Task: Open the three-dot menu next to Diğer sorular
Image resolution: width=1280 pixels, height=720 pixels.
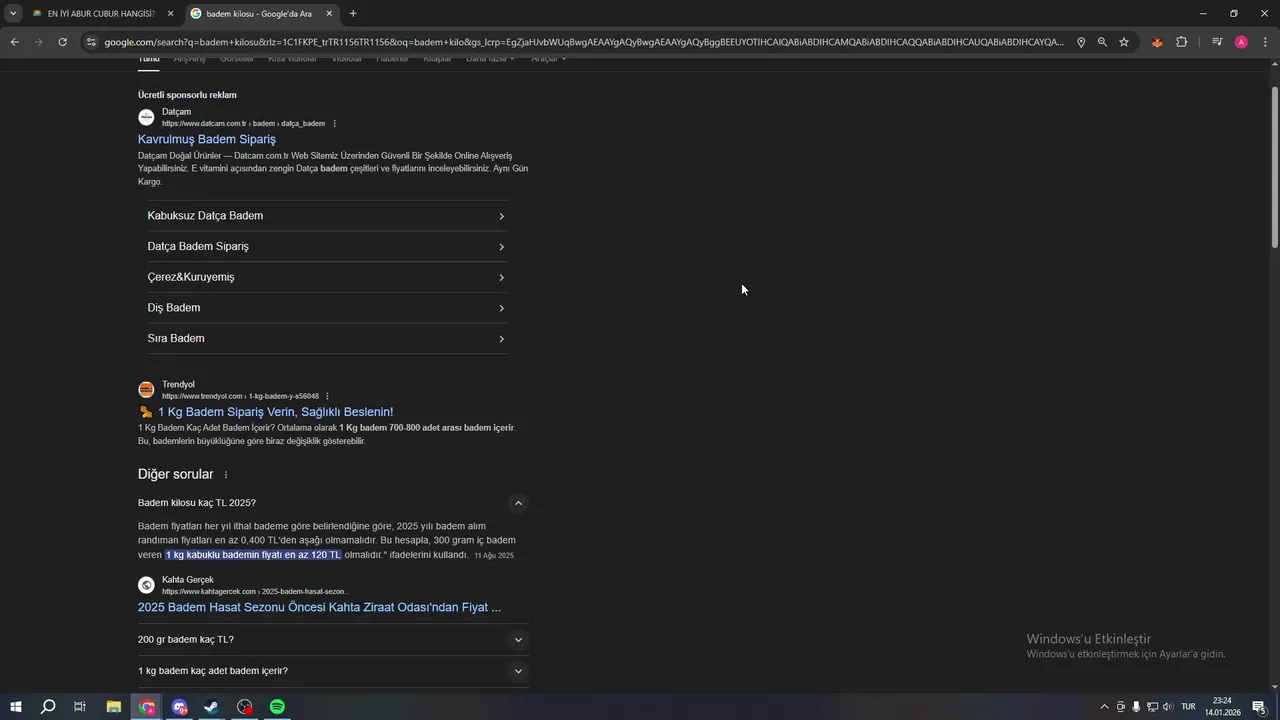Action: pyautogui.click(x=226, y=475)
